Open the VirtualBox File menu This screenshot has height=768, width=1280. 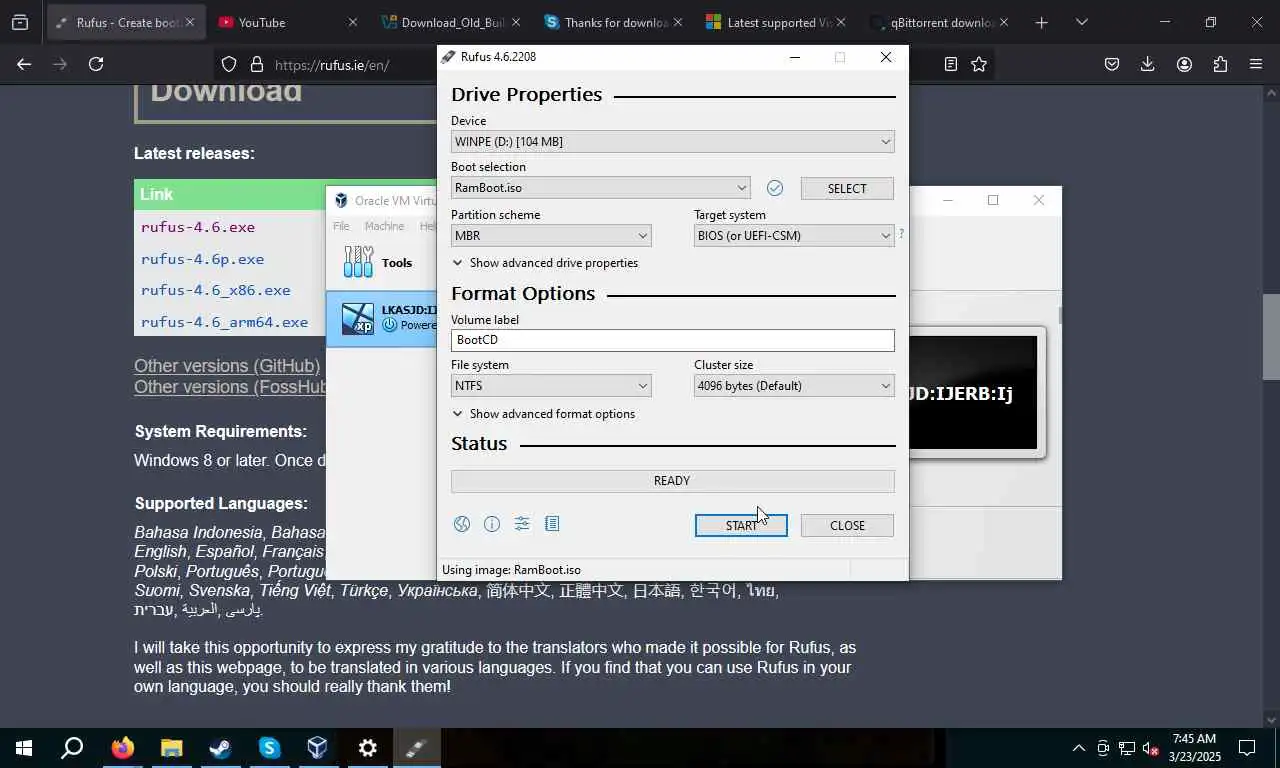pos(341,226)
